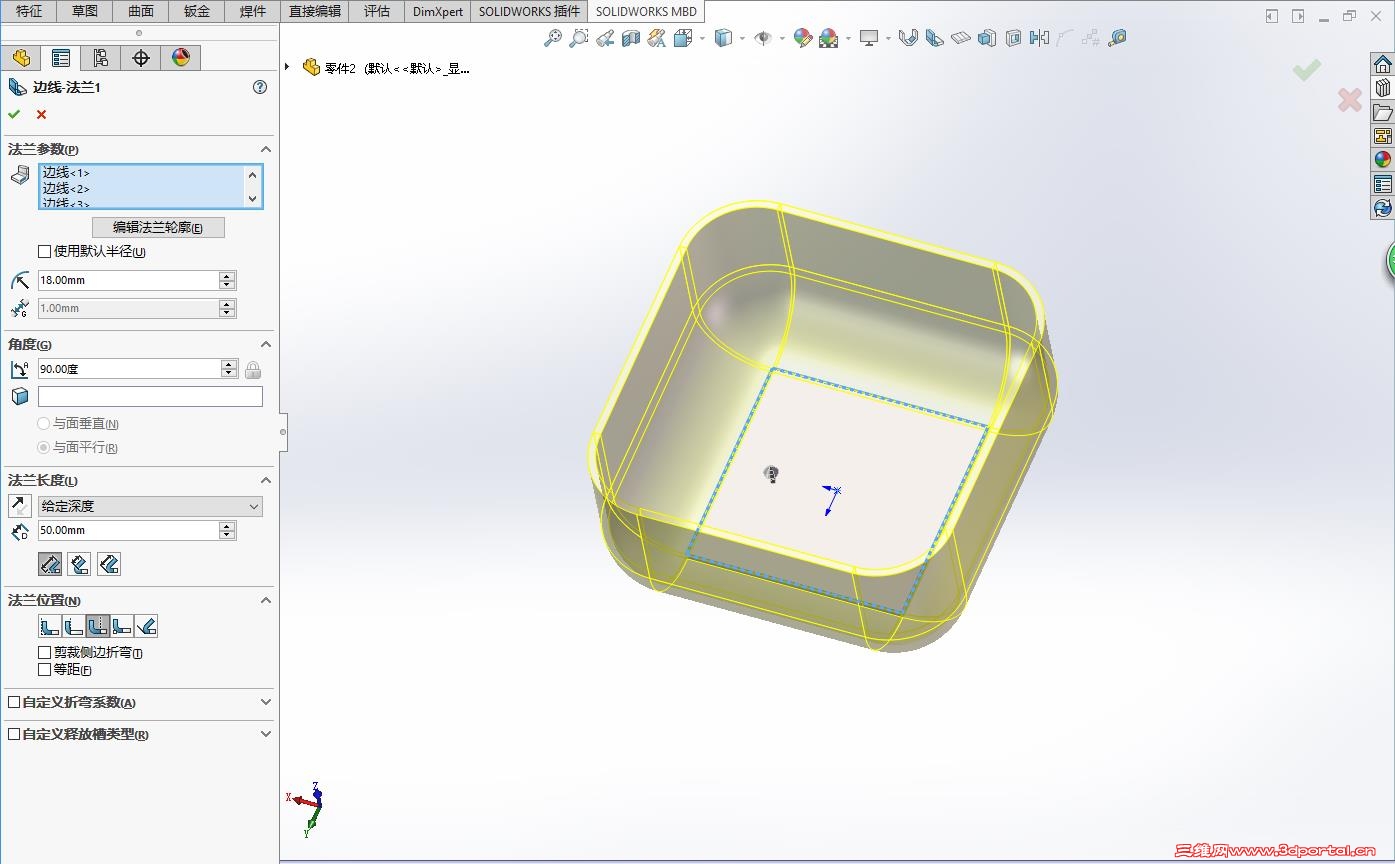Expand the 自定义折弯系数 section
The image size is (1395, 864).
pos(266,703)
